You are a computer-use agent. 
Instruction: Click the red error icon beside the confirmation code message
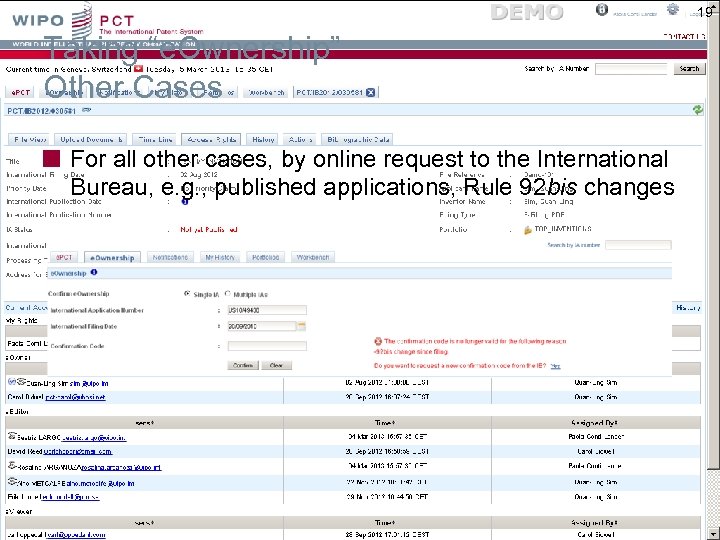tap(378, 341)
